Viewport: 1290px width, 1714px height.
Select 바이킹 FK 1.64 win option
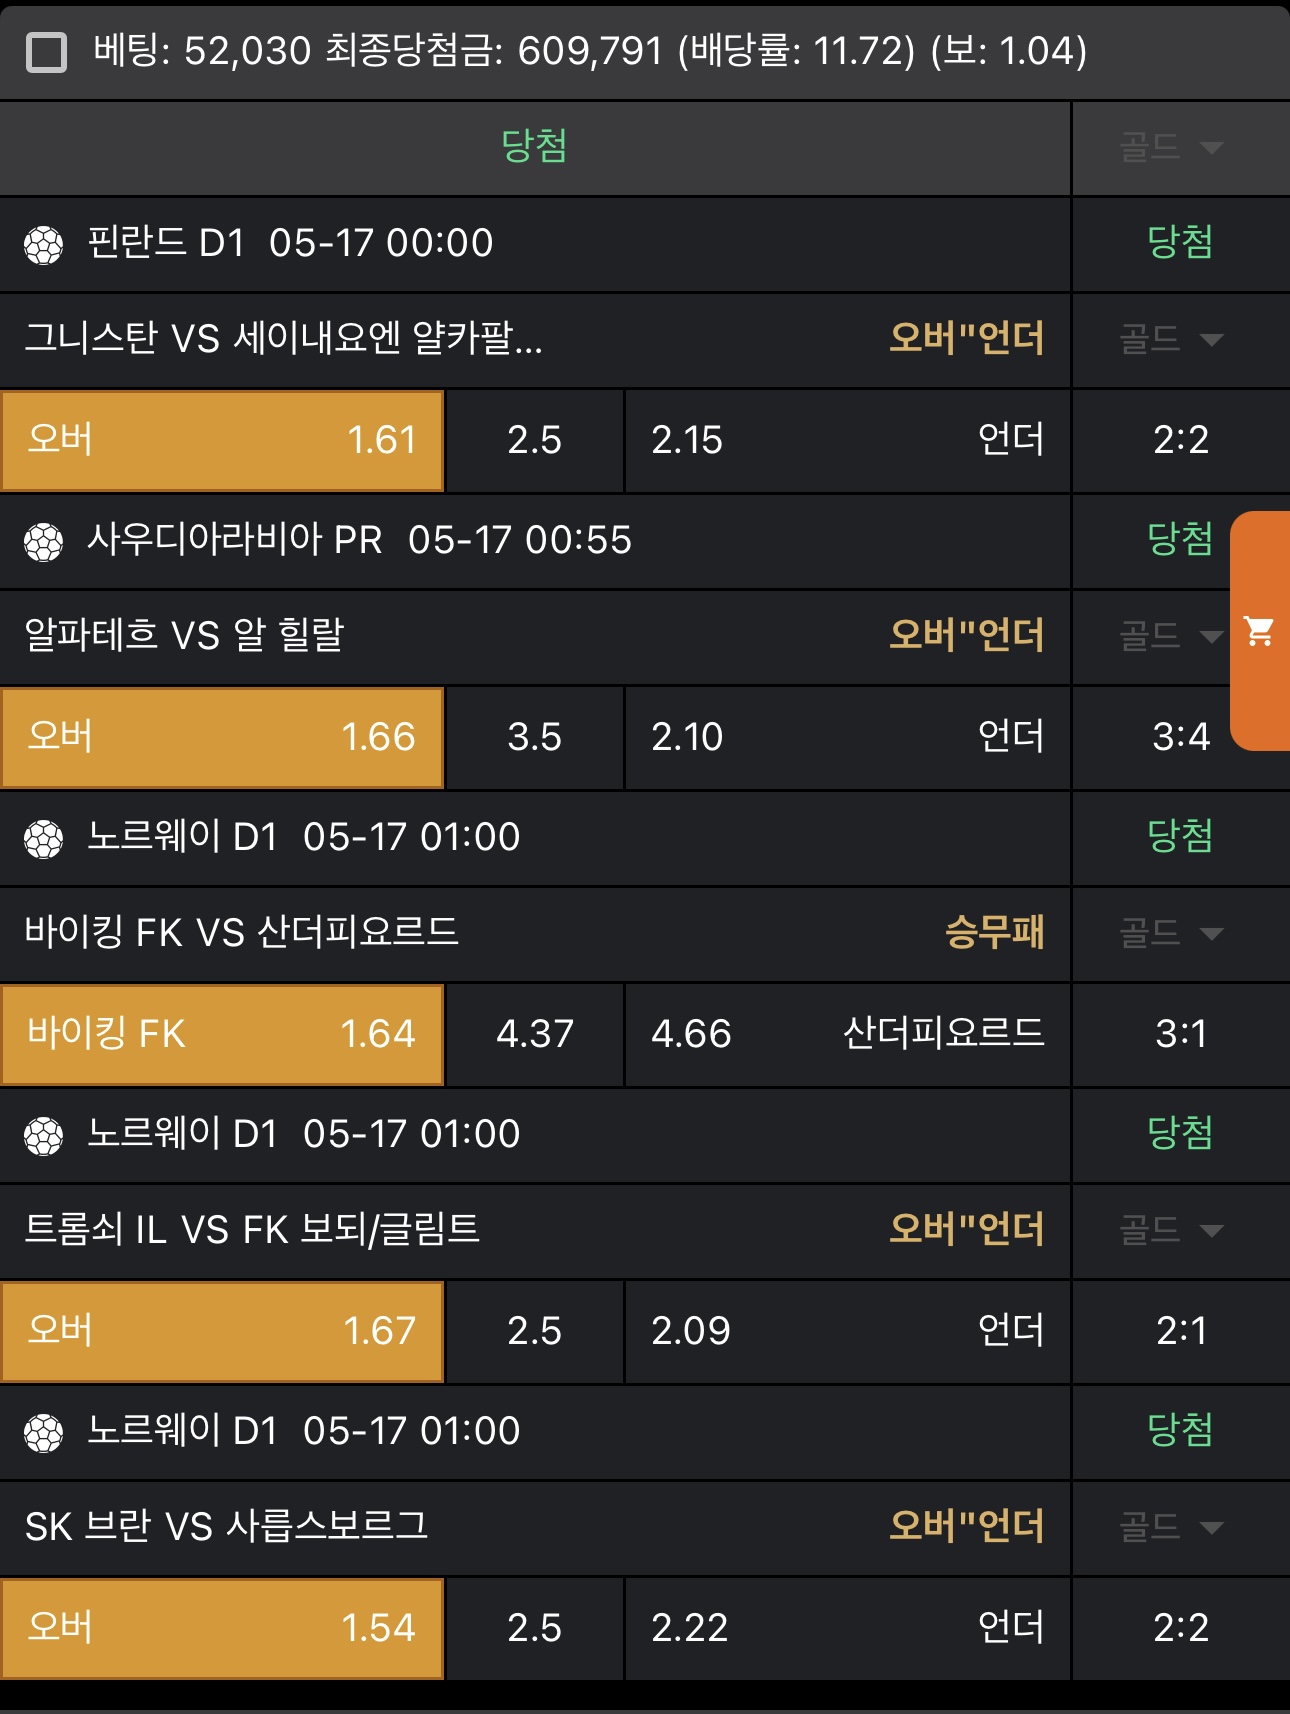click(x=222, y=1034)
